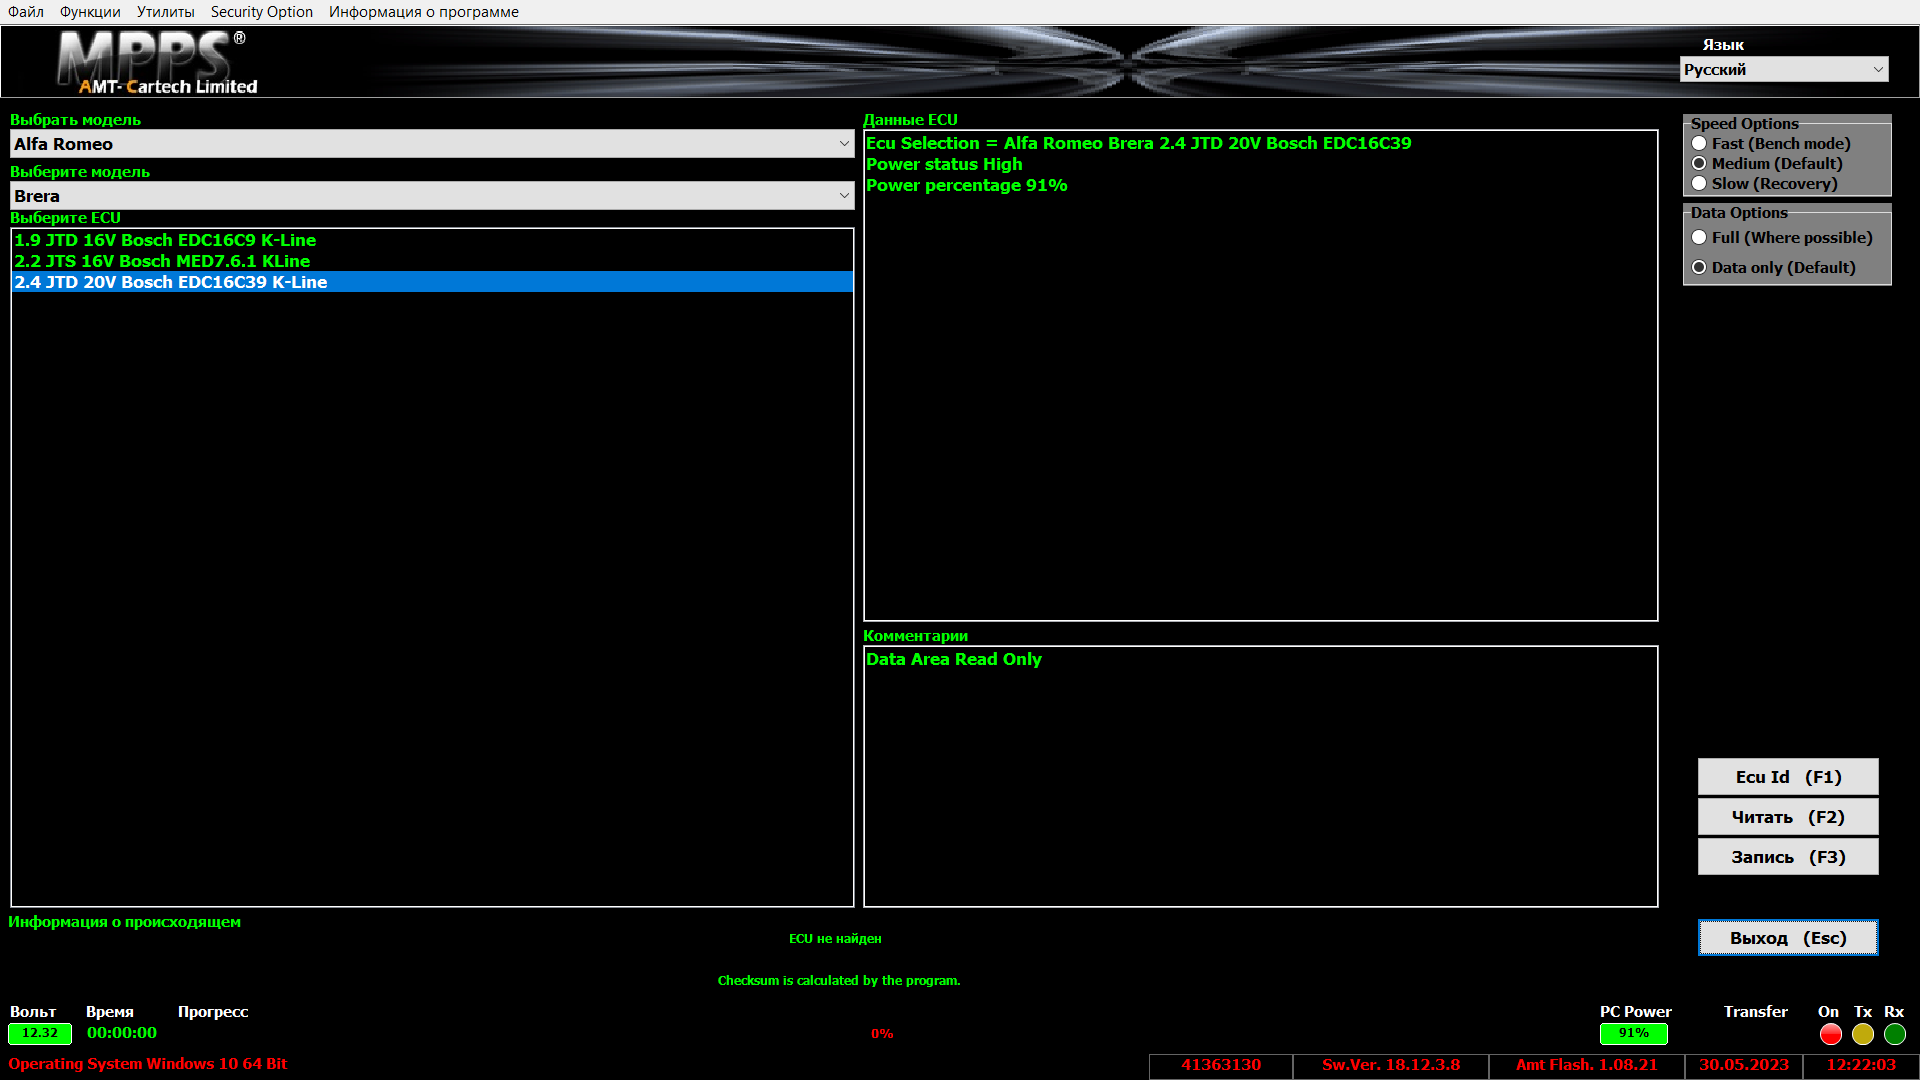Expand the Brera model dropdown
This screenshot has height=1080, width=1920.
(432, 196)
